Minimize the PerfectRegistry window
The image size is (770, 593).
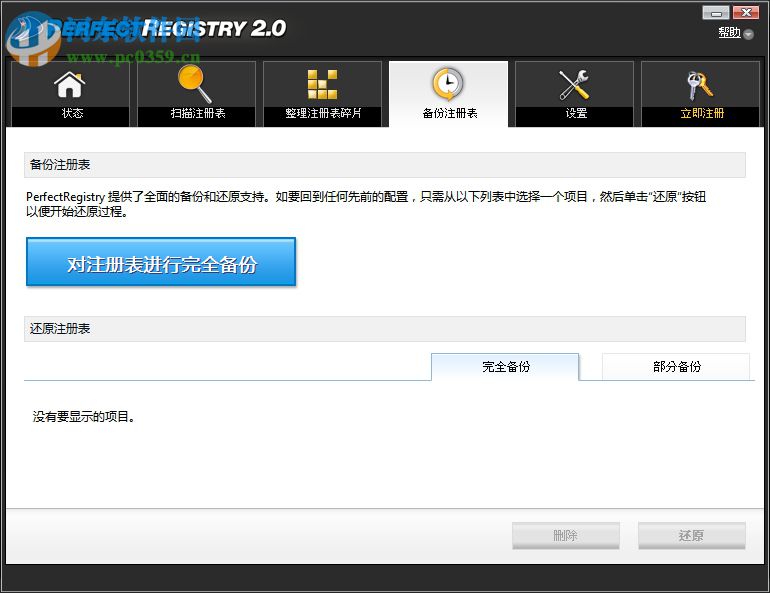[x=715, y=13]
